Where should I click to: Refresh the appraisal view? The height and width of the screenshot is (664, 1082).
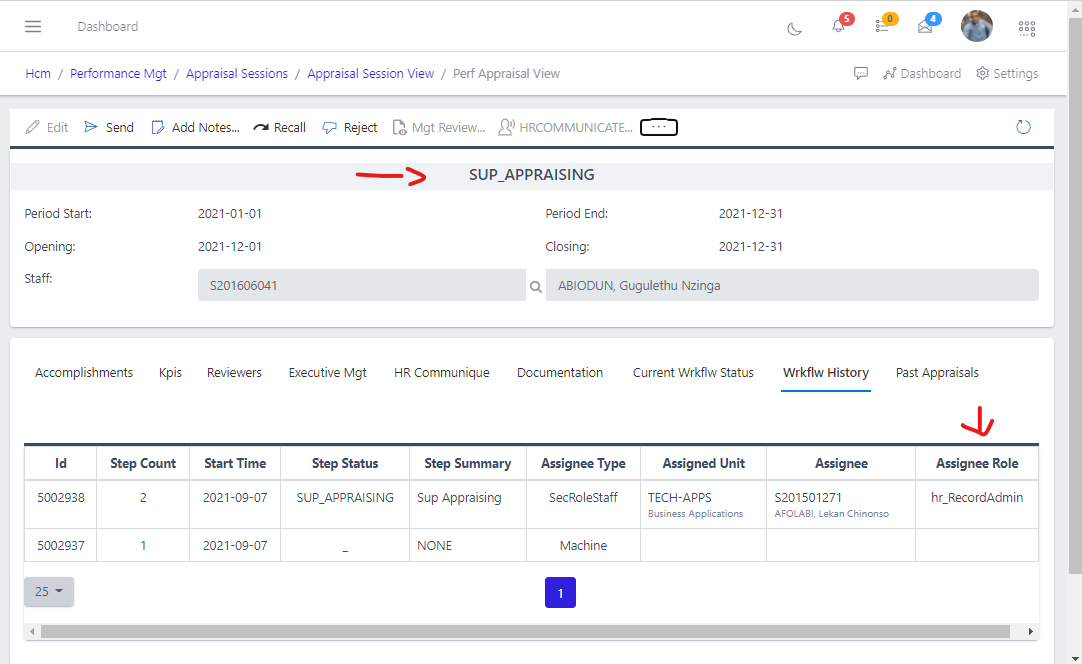pos(1023,127)
